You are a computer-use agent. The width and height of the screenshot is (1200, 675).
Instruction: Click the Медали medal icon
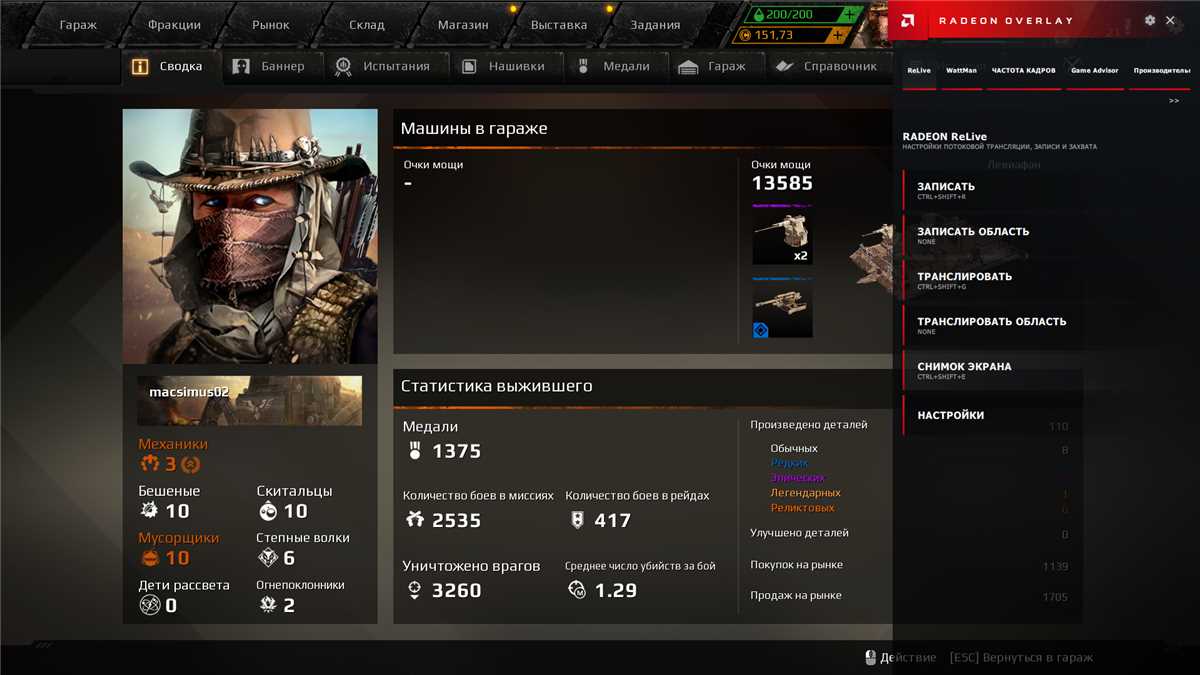tap(583, 67)
